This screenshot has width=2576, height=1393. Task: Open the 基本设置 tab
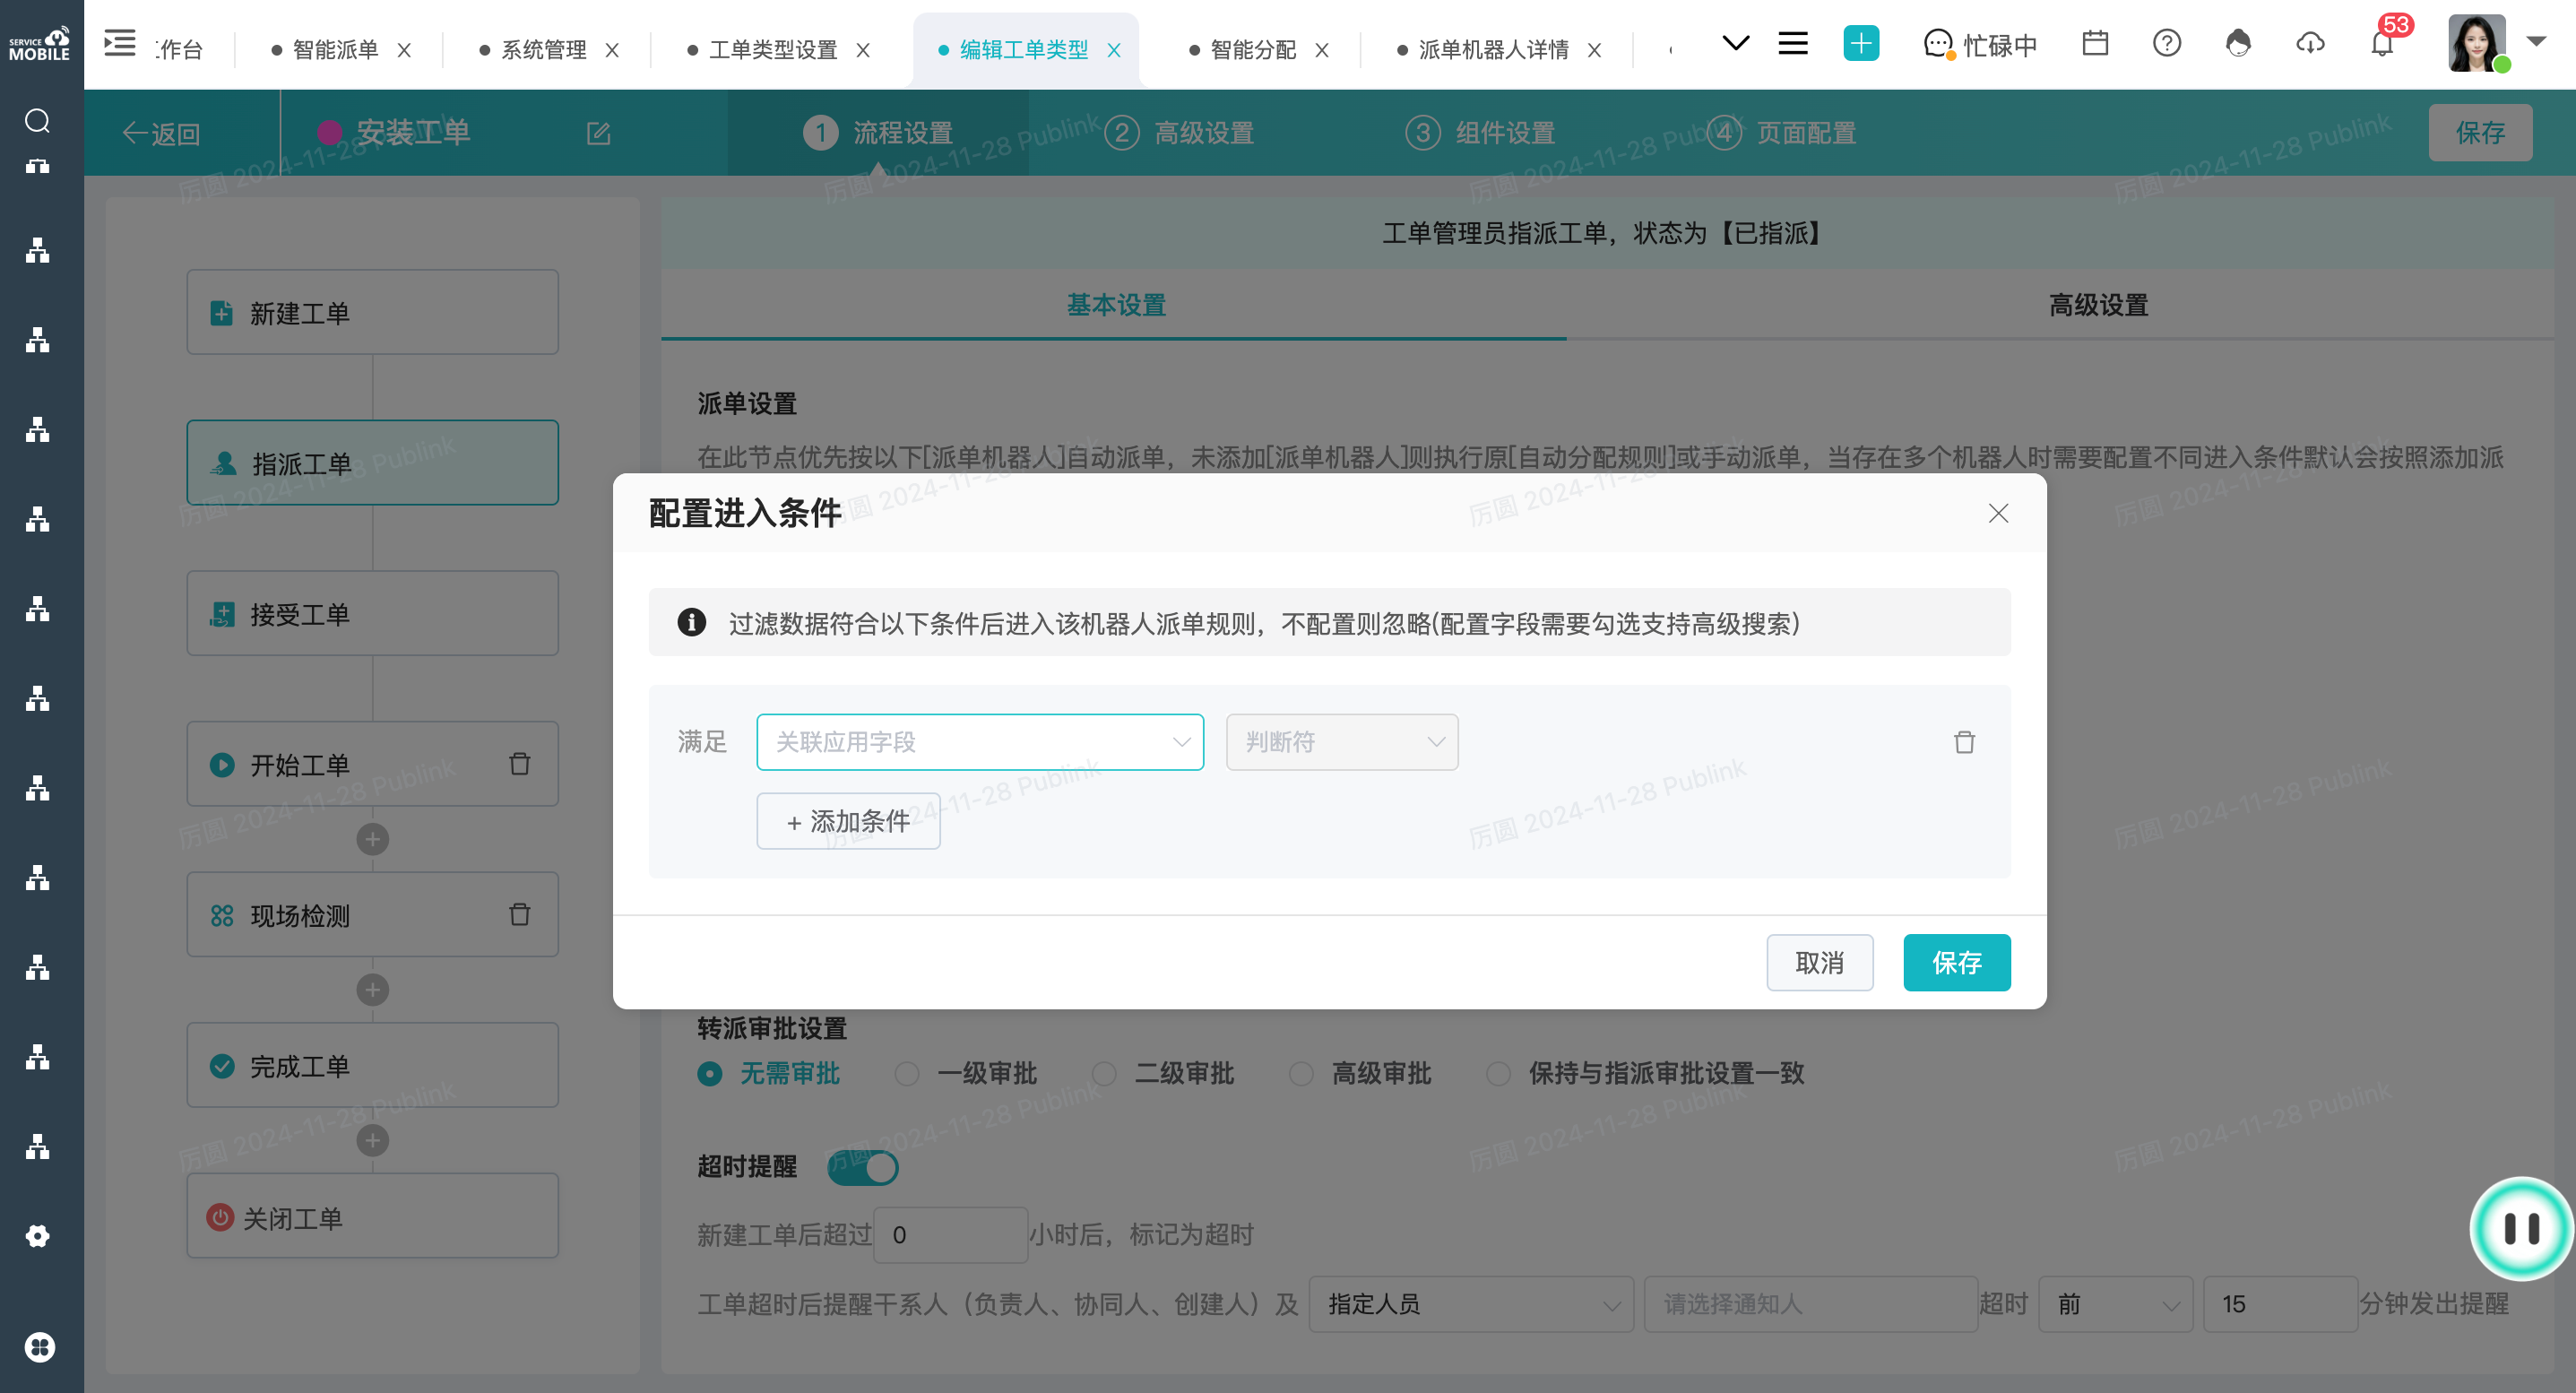pos(1115,305)
